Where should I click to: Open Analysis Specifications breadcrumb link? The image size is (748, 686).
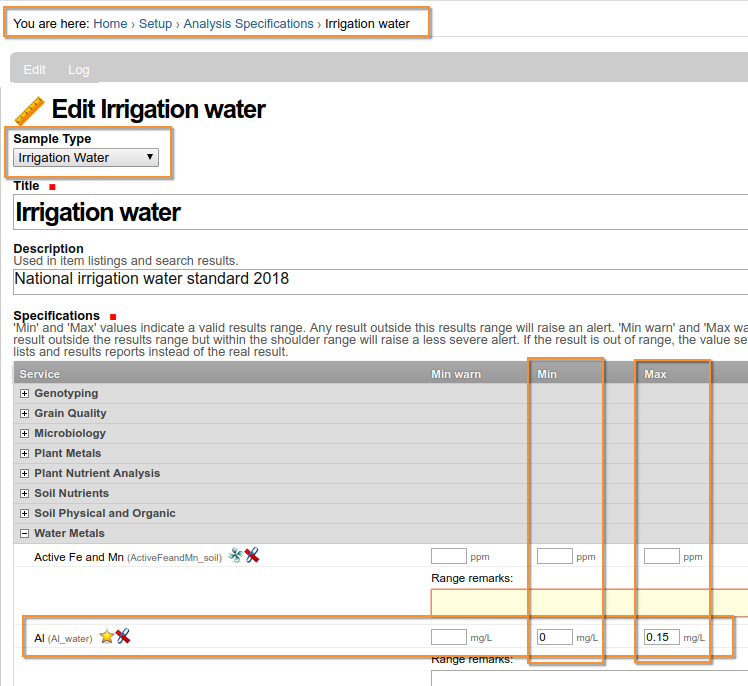[248, 23]
